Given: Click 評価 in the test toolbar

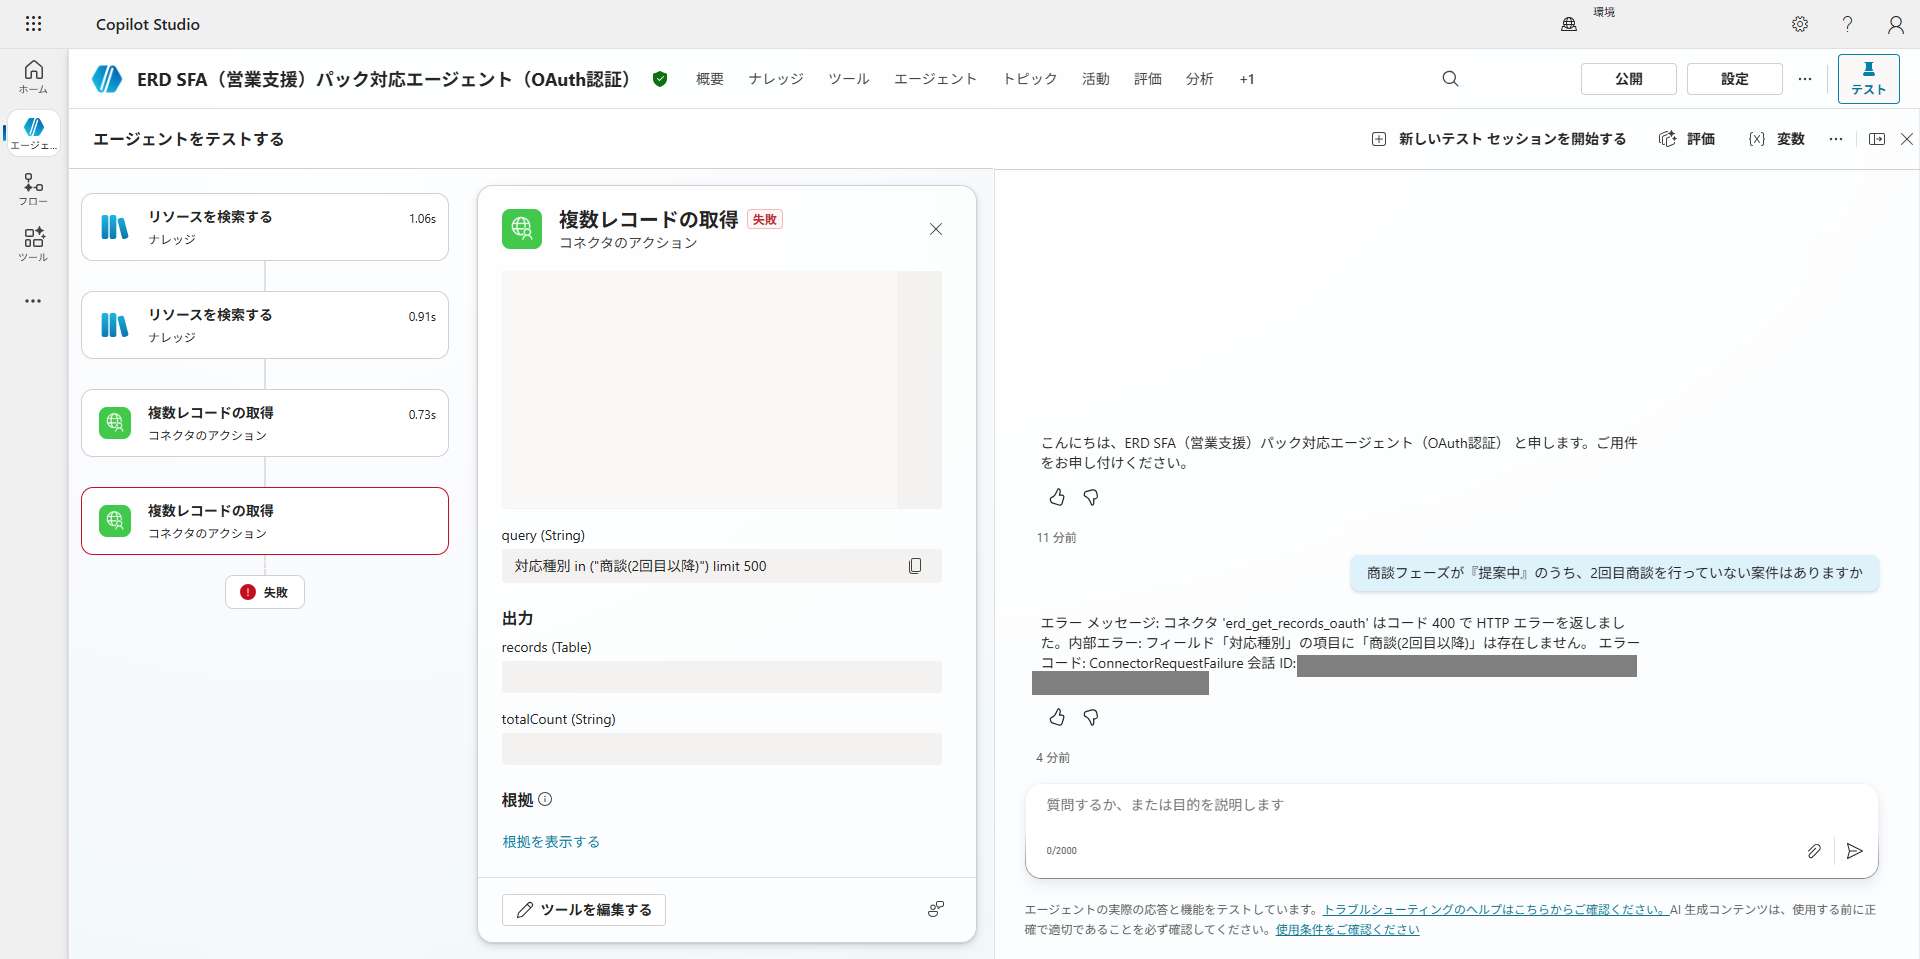Looking at the screenshot, I should click(1687, 139).
